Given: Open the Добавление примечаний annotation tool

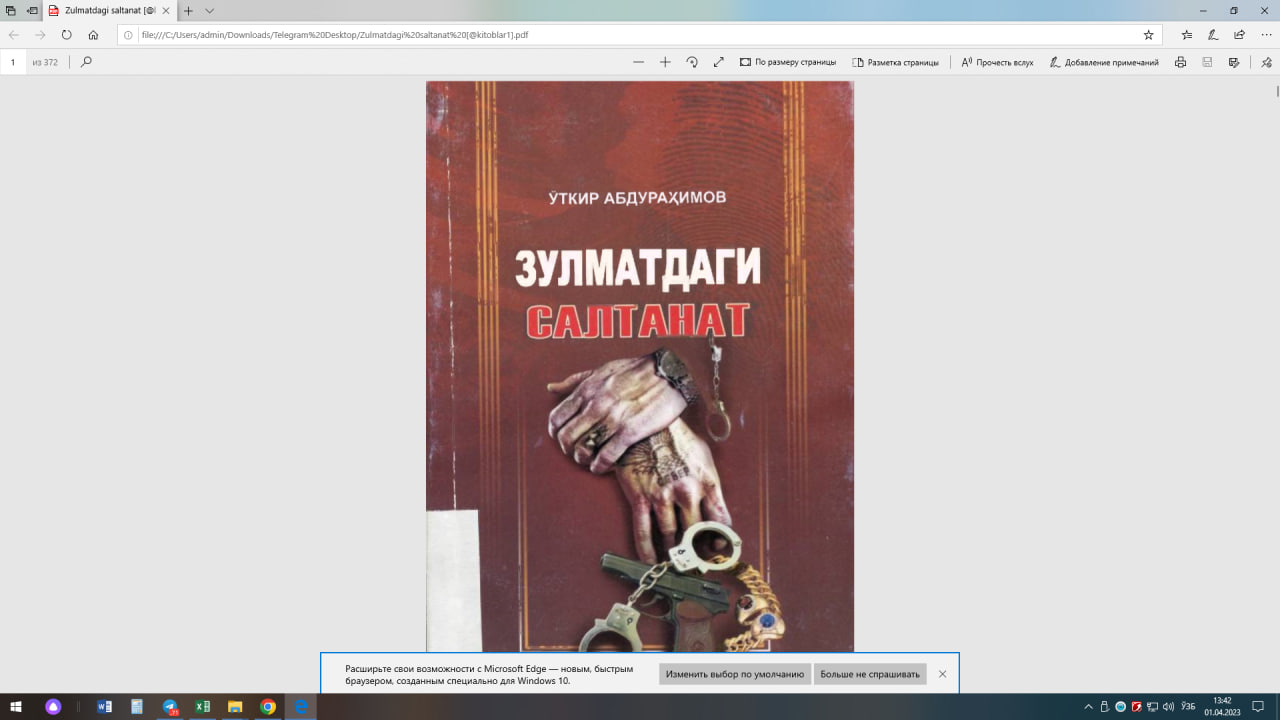Looking at the screenshot, I should [1105, 62].
